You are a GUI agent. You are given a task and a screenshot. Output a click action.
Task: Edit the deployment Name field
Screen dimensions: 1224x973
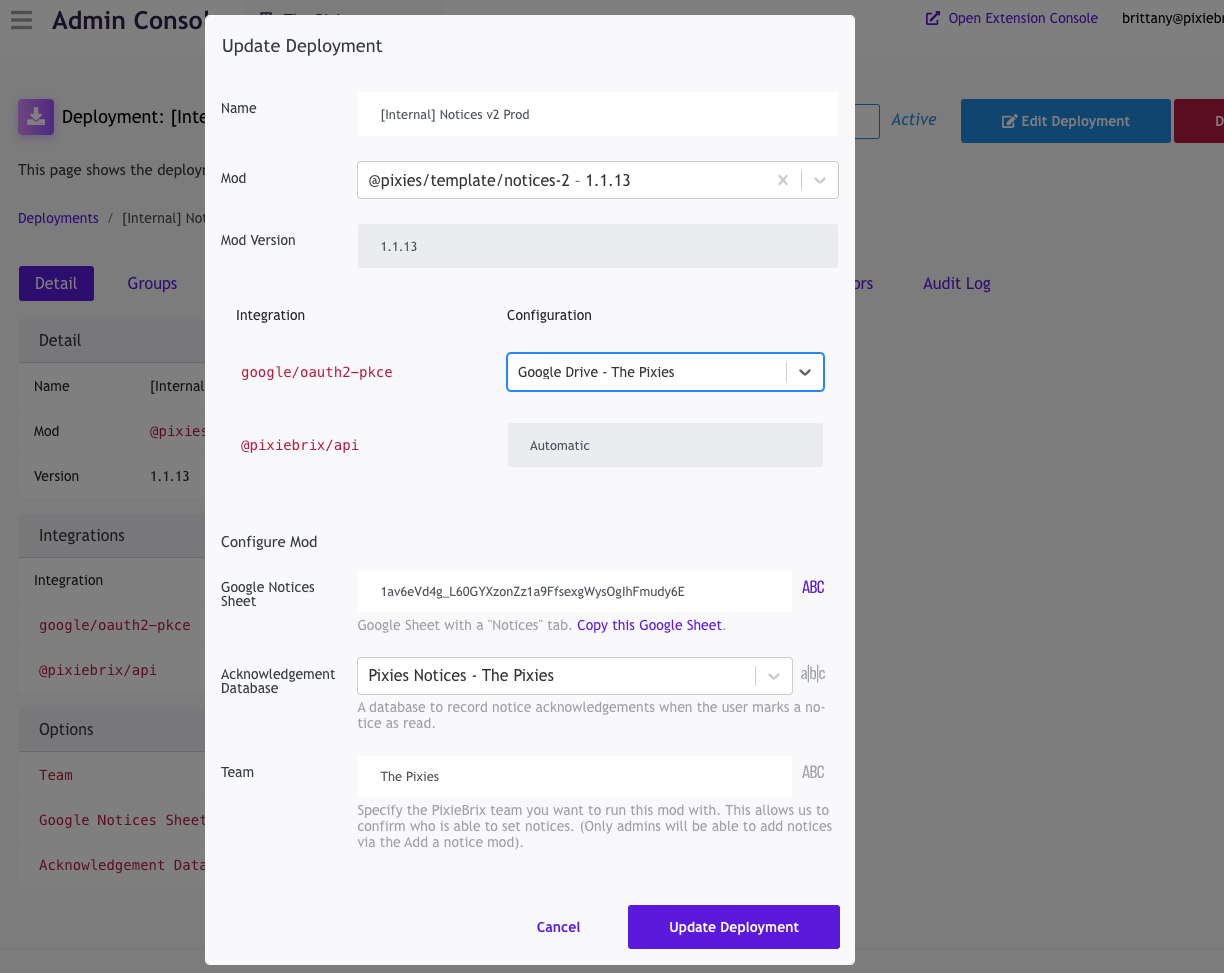point(598,114)
